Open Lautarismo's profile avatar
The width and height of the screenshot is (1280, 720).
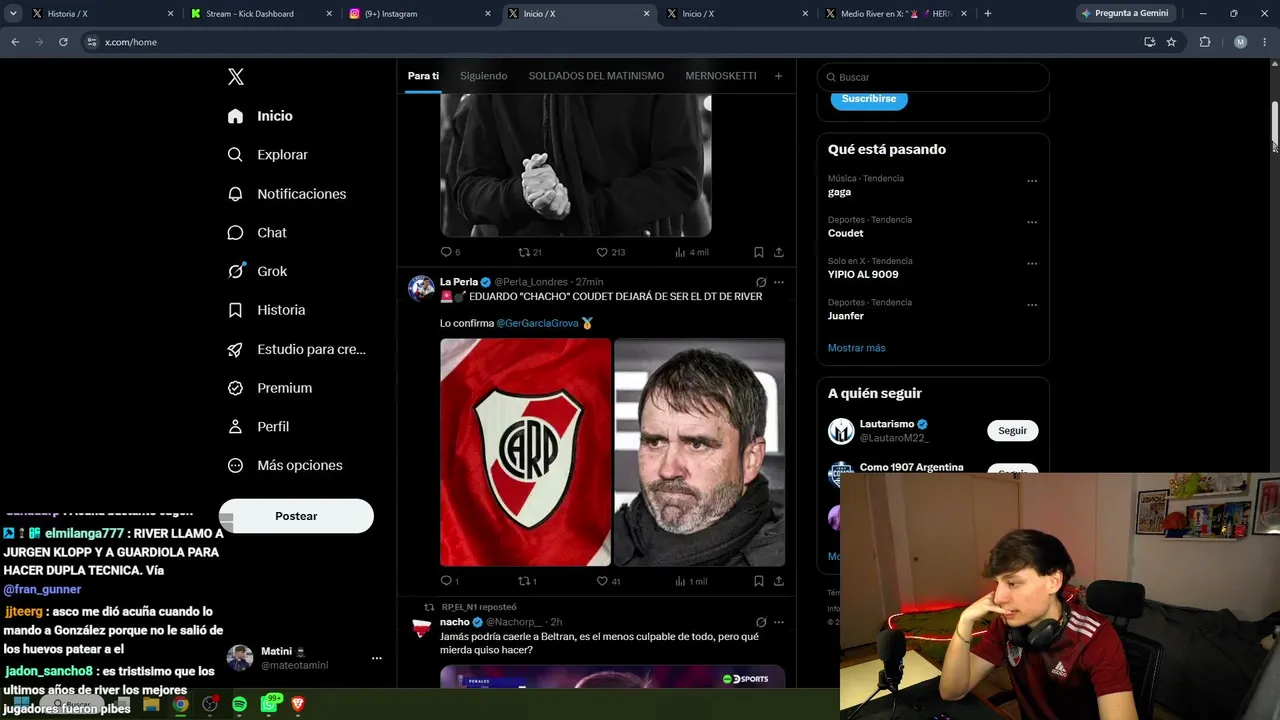point(841,431)
